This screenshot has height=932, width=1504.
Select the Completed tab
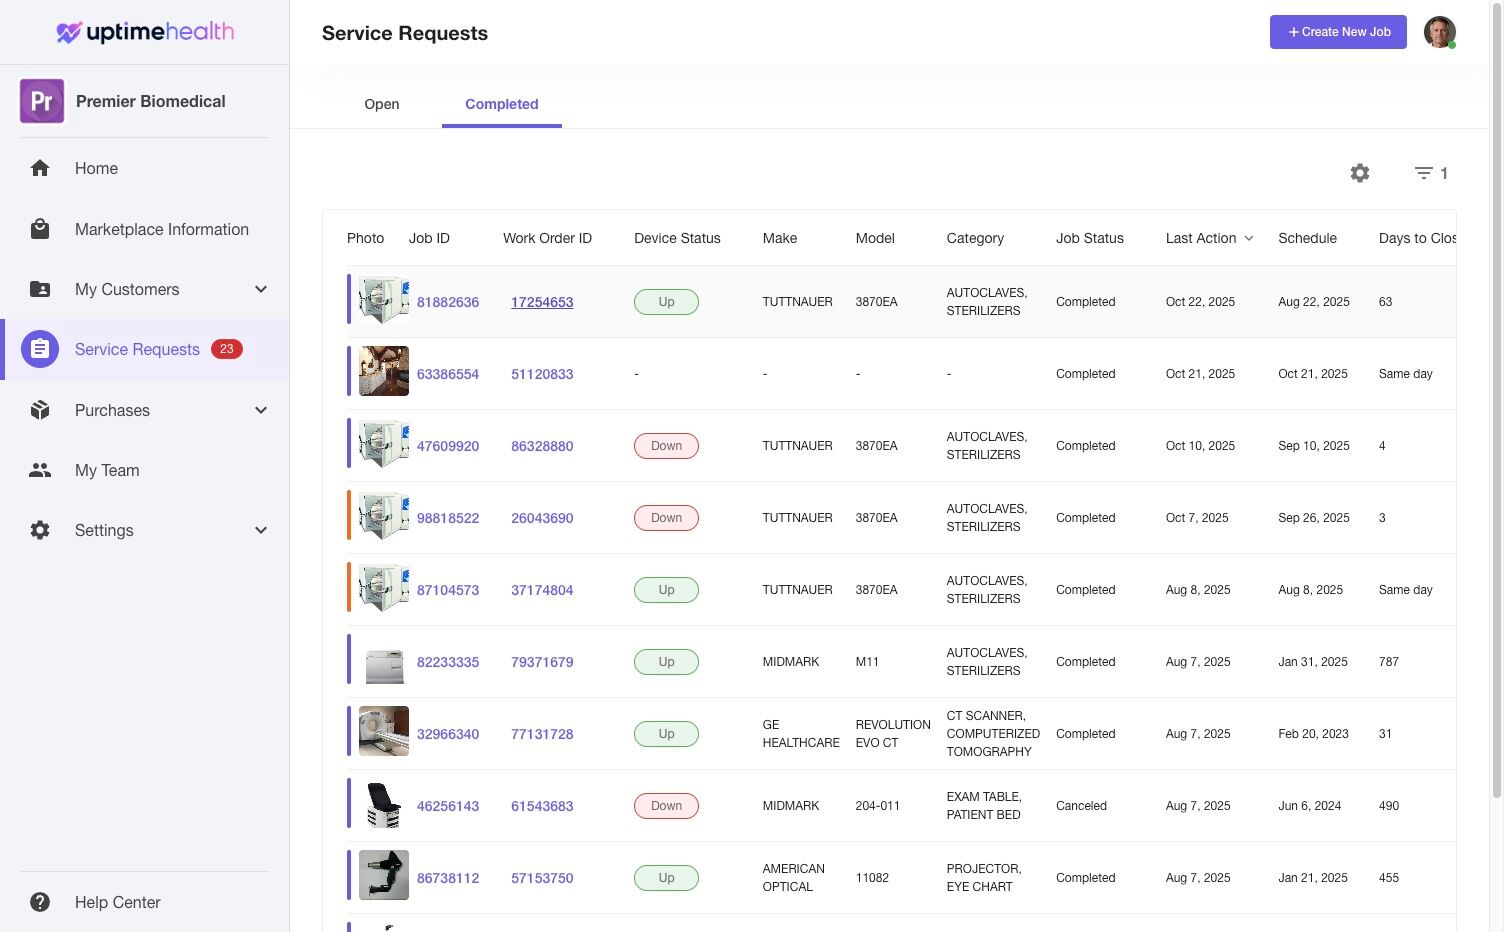(x=502, y=104)
